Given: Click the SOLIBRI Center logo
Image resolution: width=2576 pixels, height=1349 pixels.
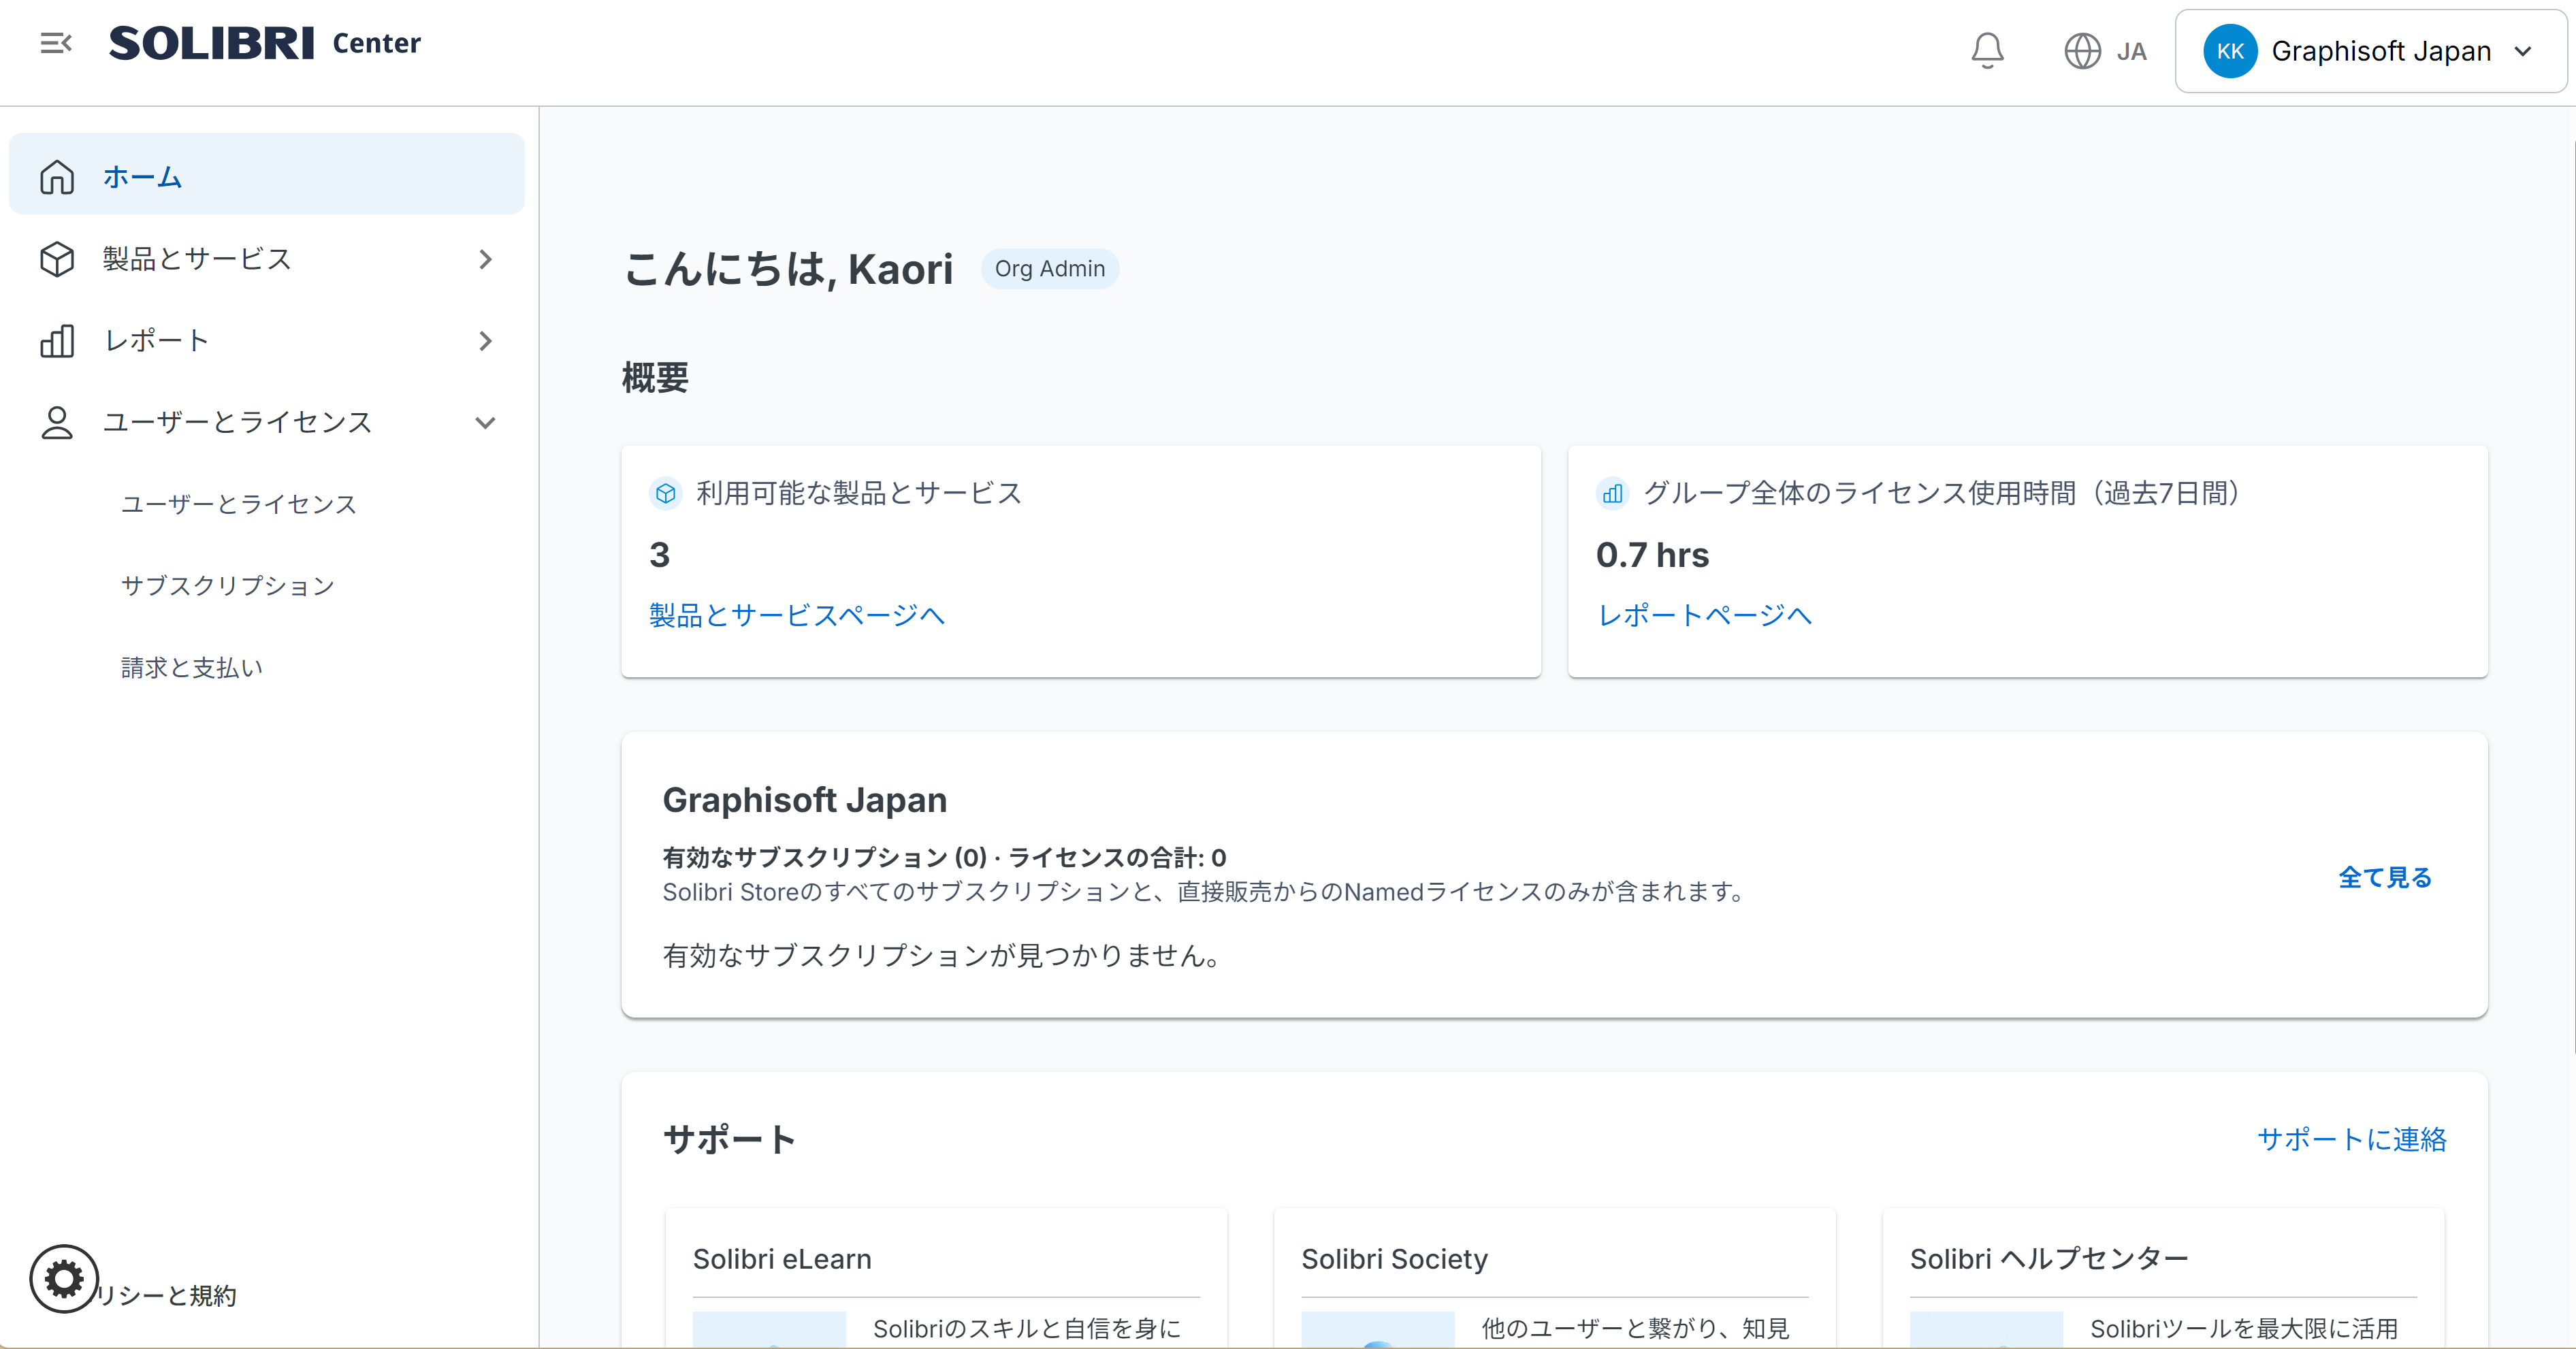Looking at the screenshot, I should [x=265, y=43].
